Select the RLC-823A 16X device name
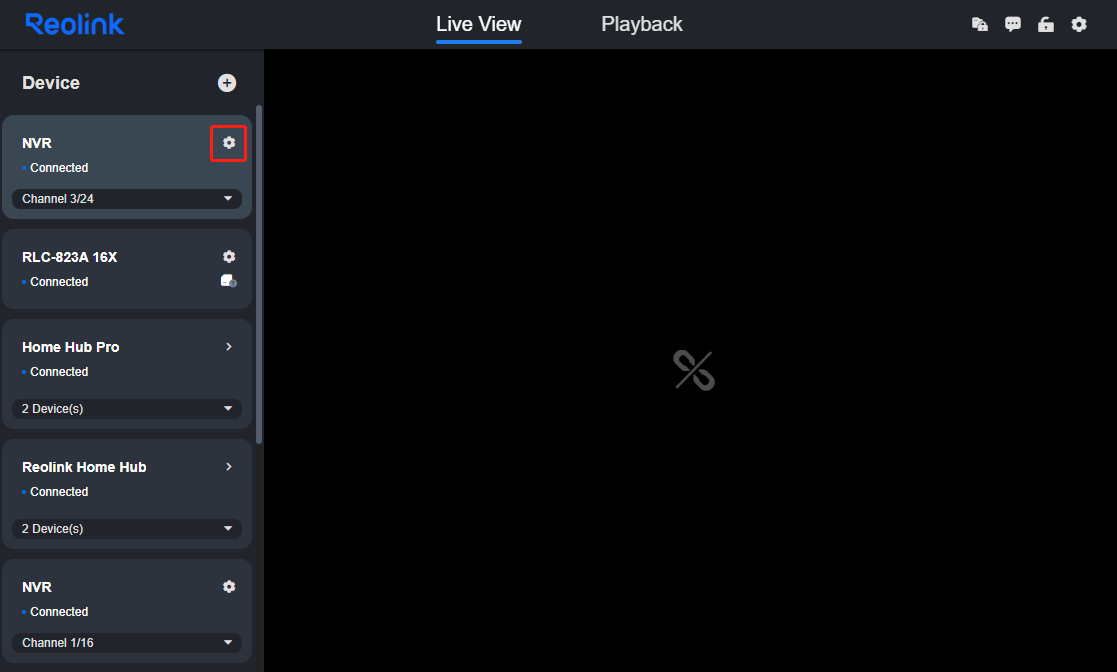The image size is (1117, 672). 70,257
